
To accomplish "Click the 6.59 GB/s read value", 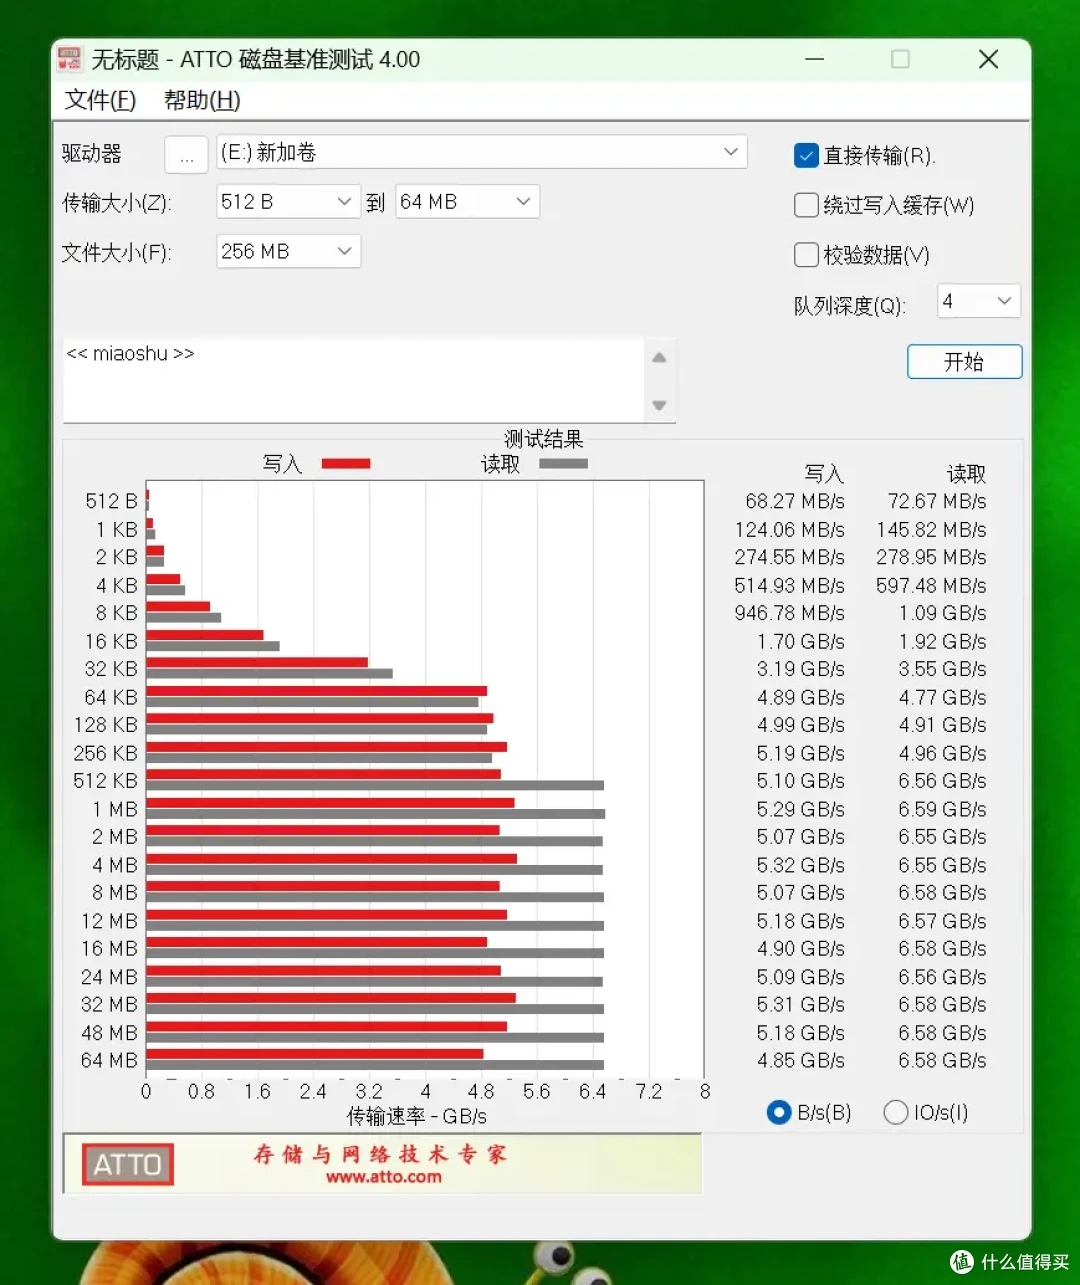I will (x=942, y=809).
